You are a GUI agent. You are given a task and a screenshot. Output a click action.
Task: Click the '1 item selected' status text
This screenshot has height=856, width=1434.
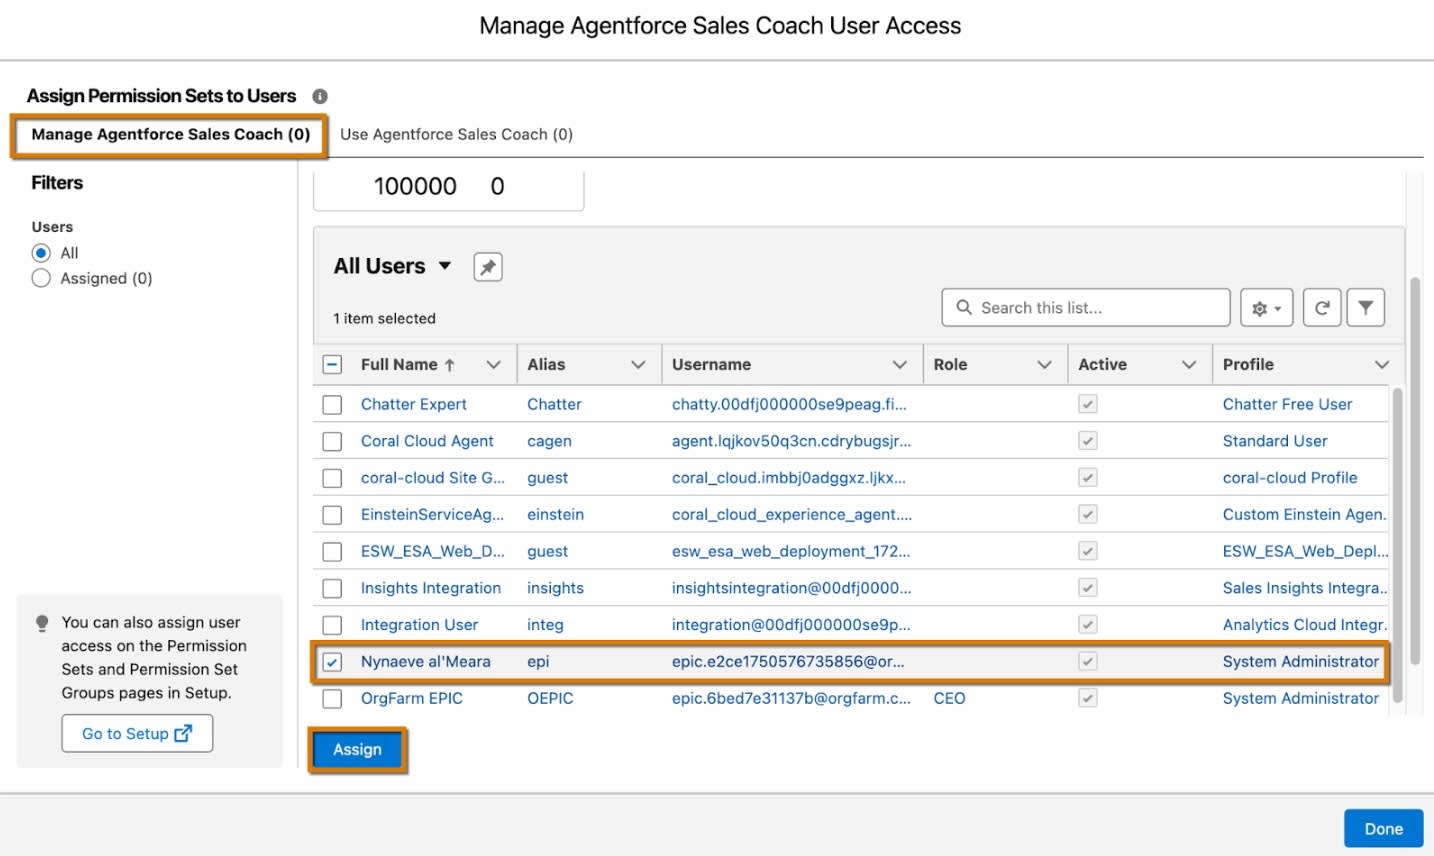point(384,319)
